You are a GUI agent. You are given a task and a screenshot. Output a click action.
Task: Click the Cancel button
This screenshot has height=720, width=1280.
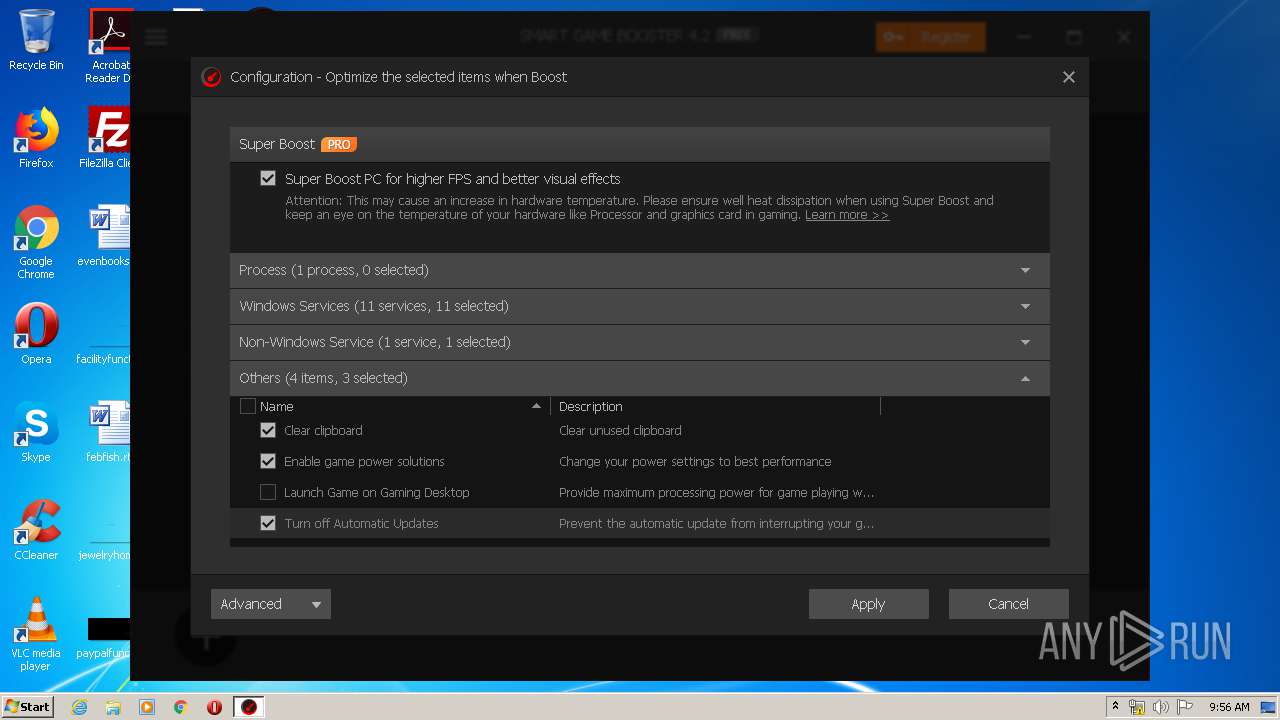click(x=1008, y=604)
